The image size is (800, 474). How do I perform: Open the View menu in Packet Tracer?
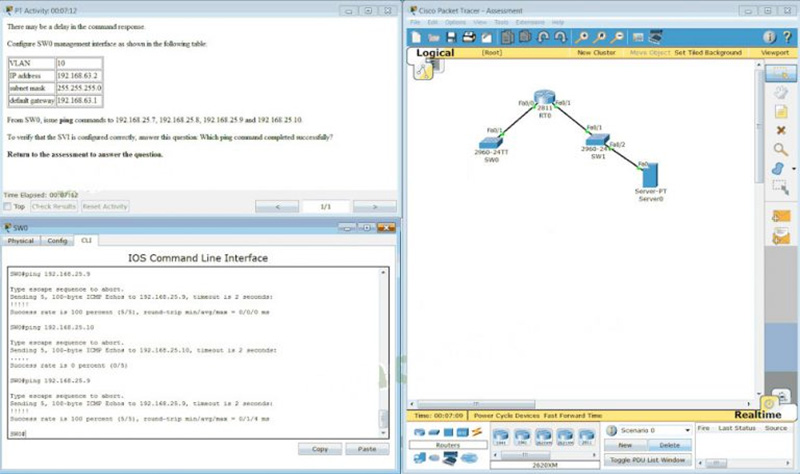[x=480, y=22]
